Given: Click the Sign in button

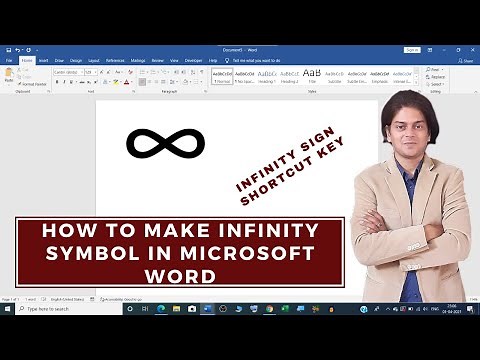Looking at the screenshot, I should click(412, 50).
